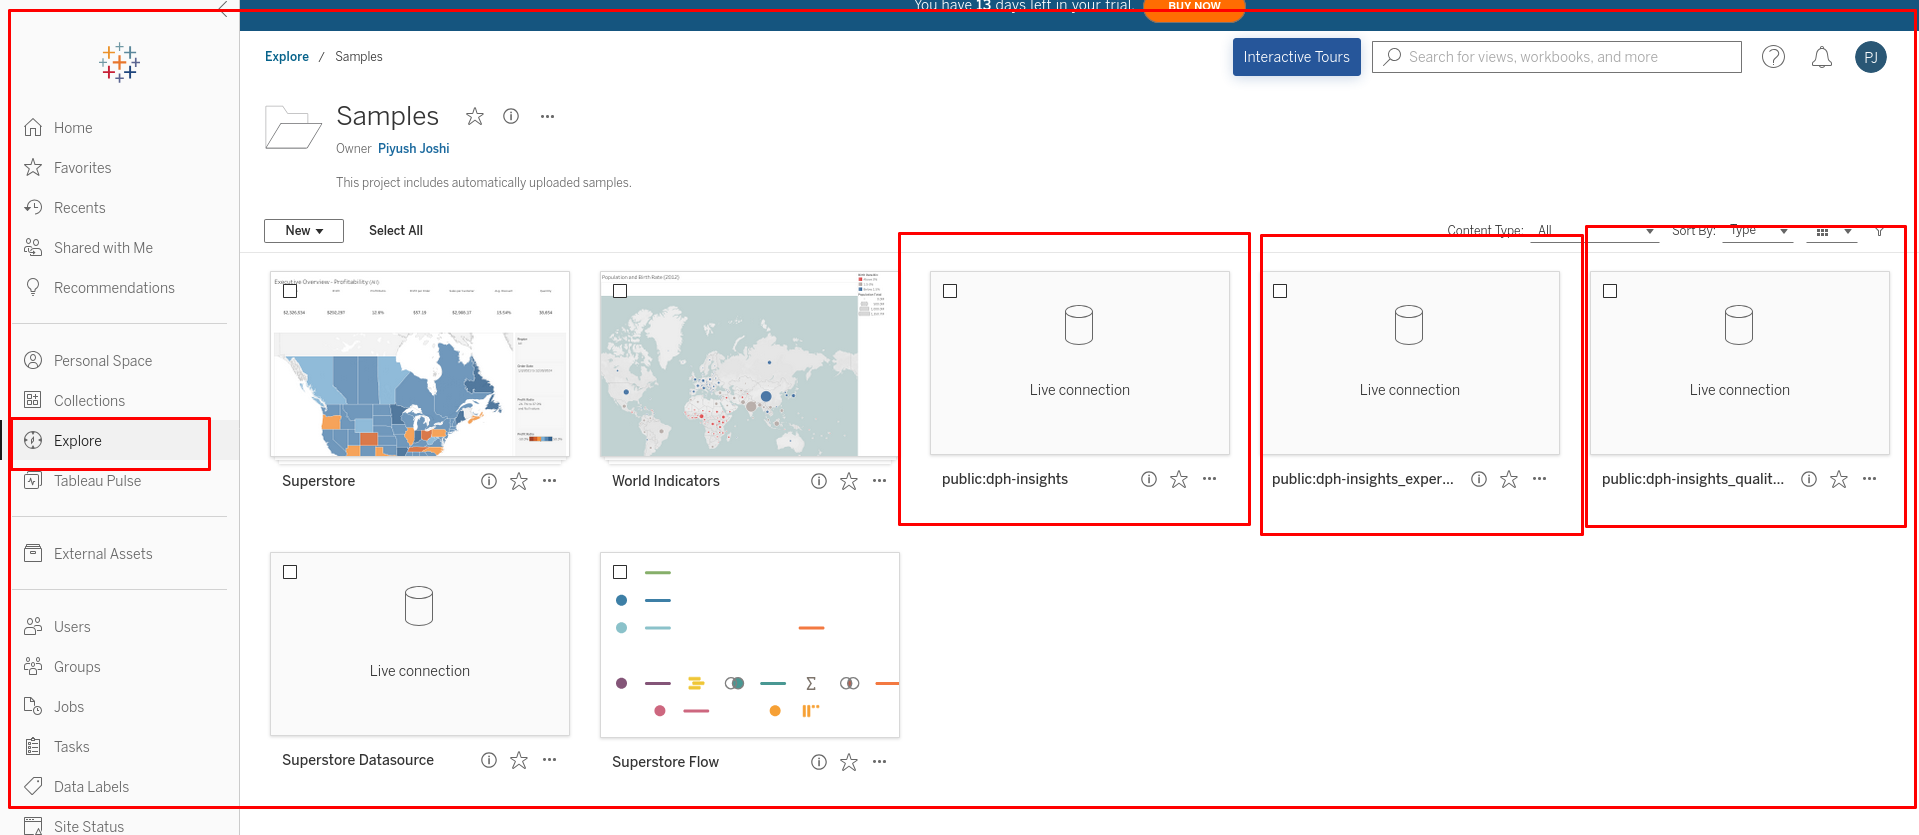Check the public:dph-insights_qualit... card checkbox
The image size is (1919, 835).
click(x=1610, y=291)
